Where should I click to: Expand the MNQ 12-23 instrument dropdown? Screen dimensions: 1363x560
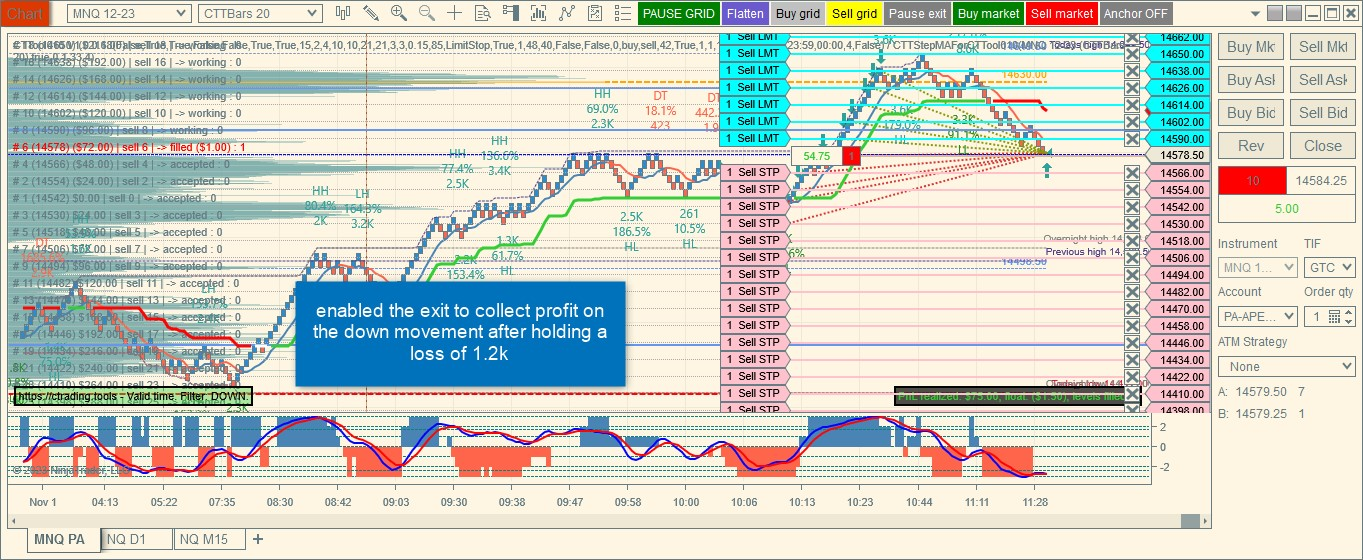point(128,14)
